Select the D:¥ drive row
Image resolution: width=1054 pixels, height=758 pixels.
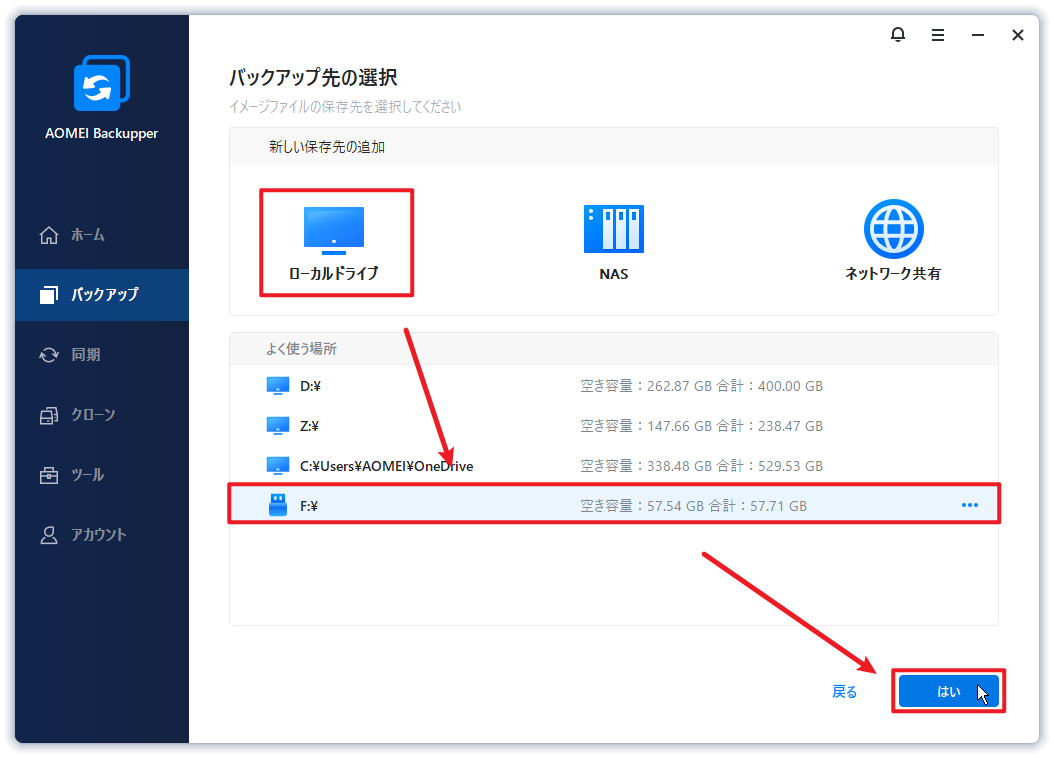614,386
